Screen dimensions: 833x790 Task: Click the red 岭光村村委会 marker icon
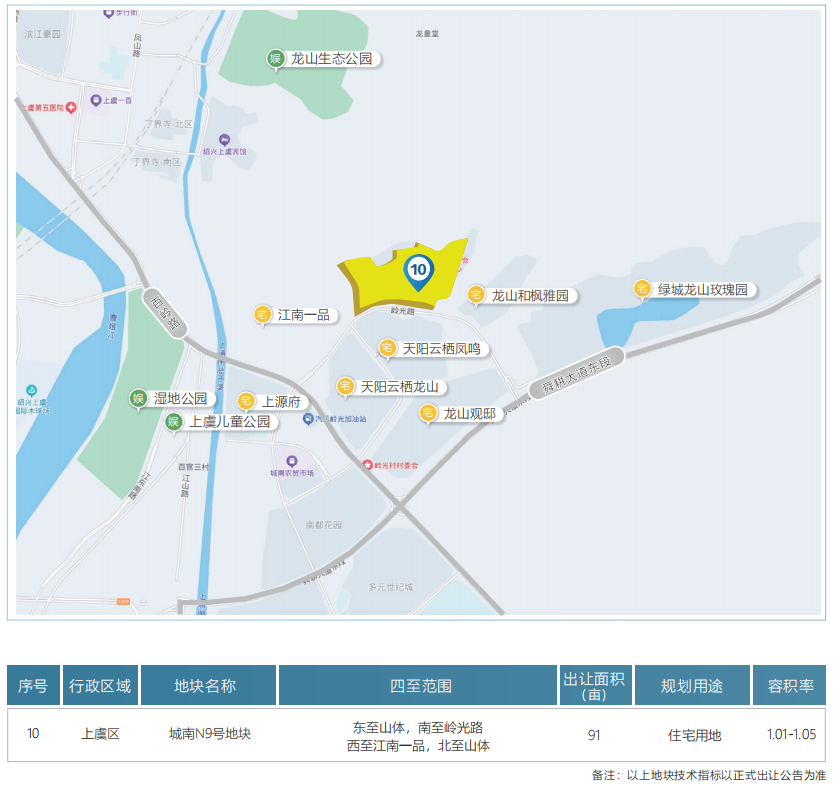tap(368, 465)
